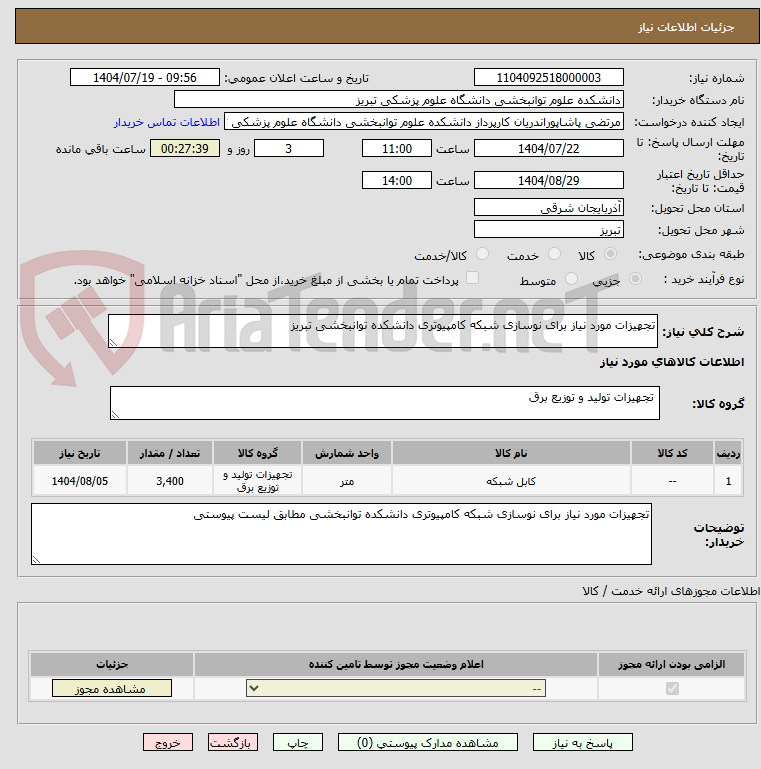
Task: Click the پاسخ به نیاز button
Action: (x=583, y=743)
